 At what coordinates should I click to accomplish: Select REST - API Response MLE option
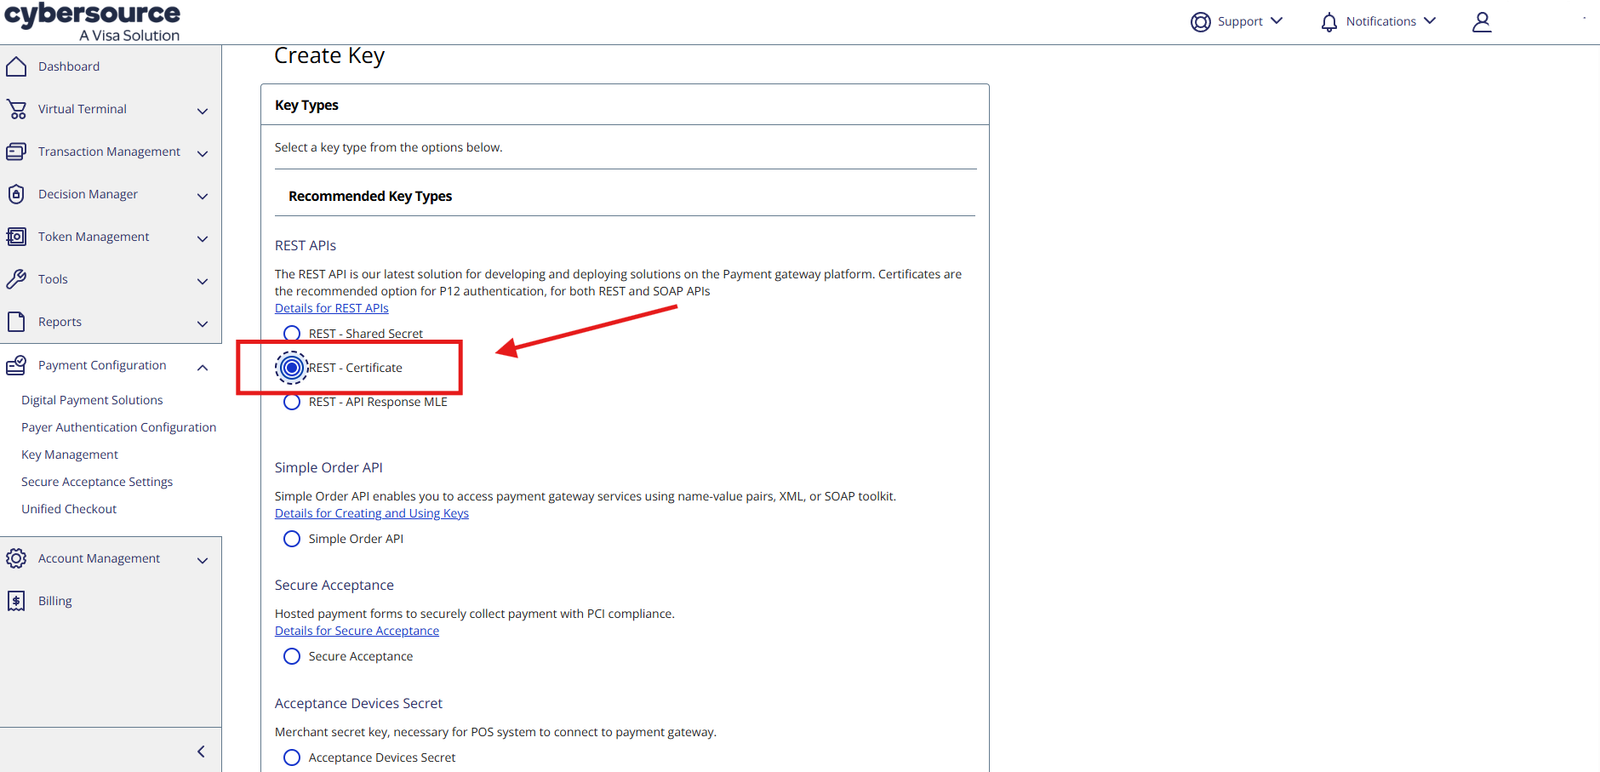292,402
